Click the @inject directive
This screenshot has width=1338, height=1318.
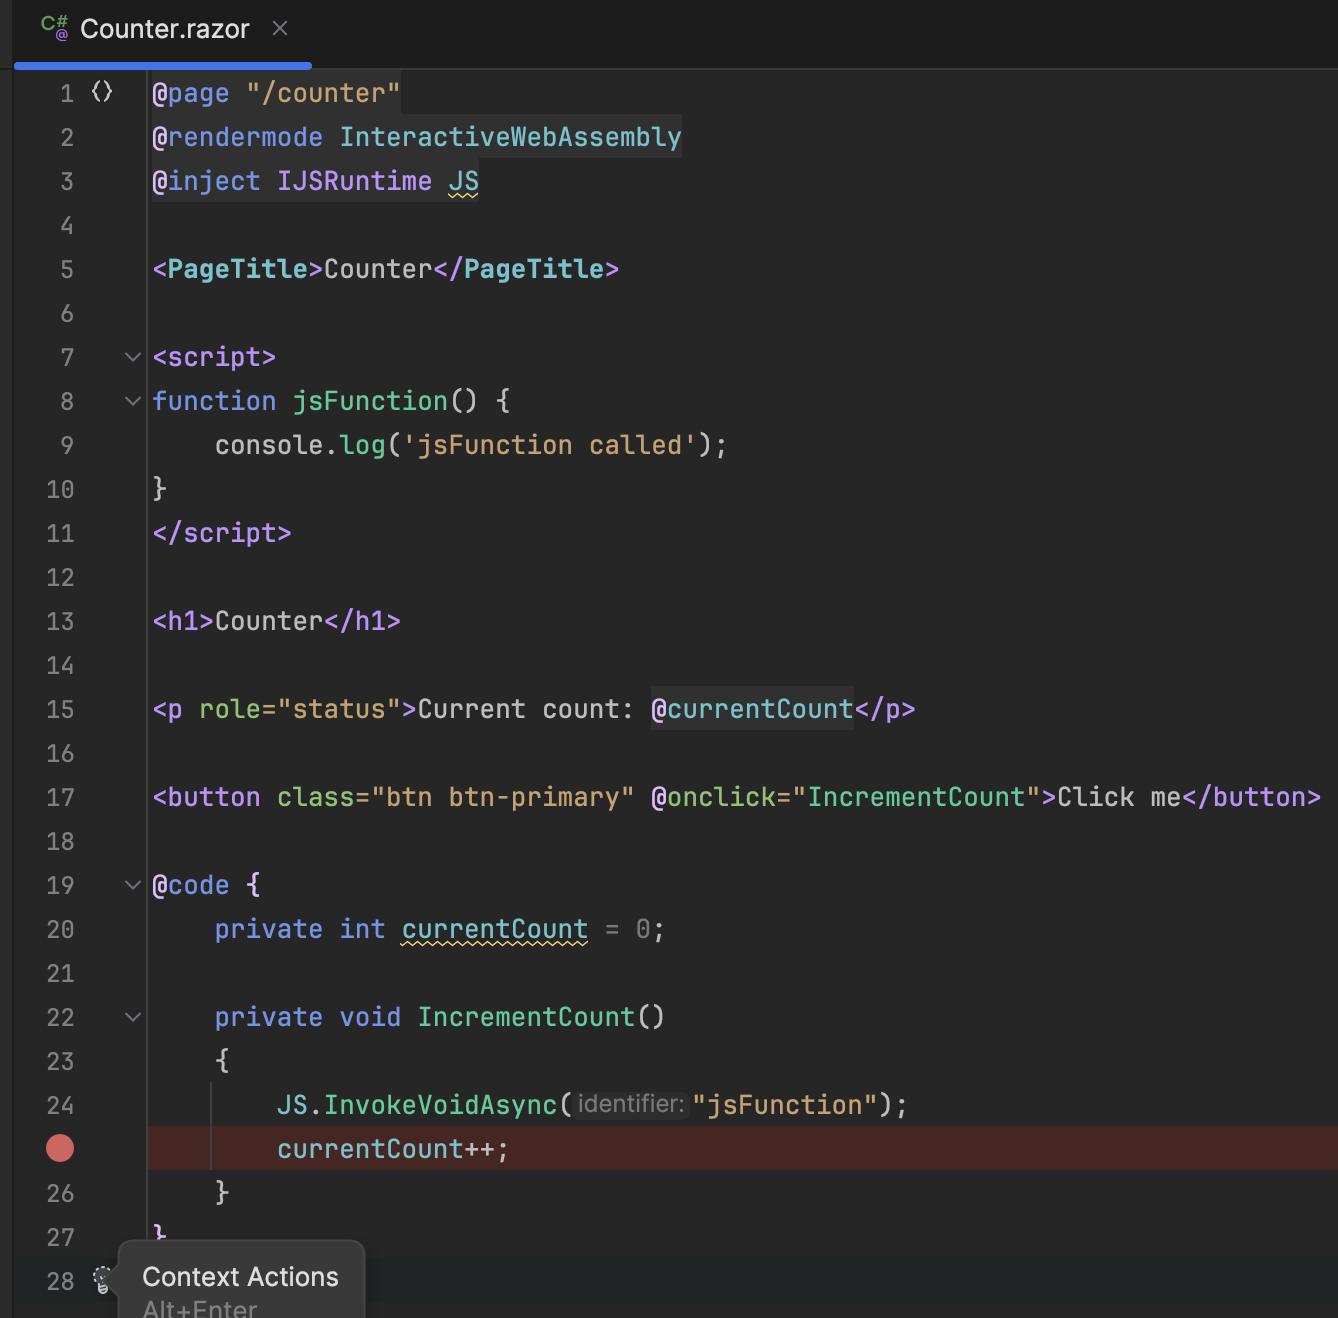(206, 181)
